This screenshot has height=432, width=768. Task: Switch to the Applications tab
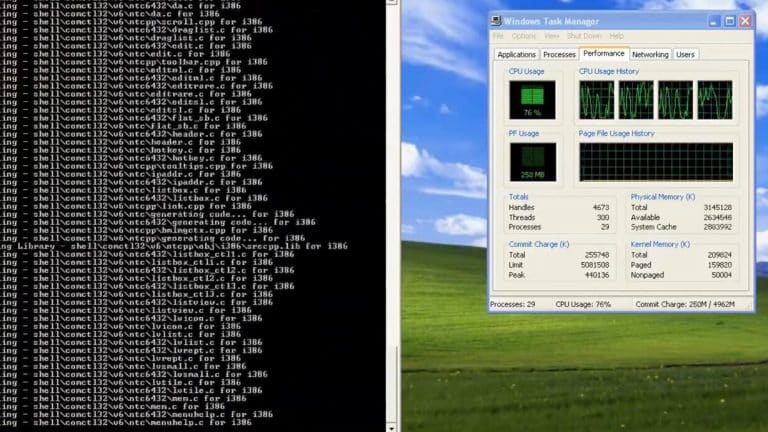point(516,55)
